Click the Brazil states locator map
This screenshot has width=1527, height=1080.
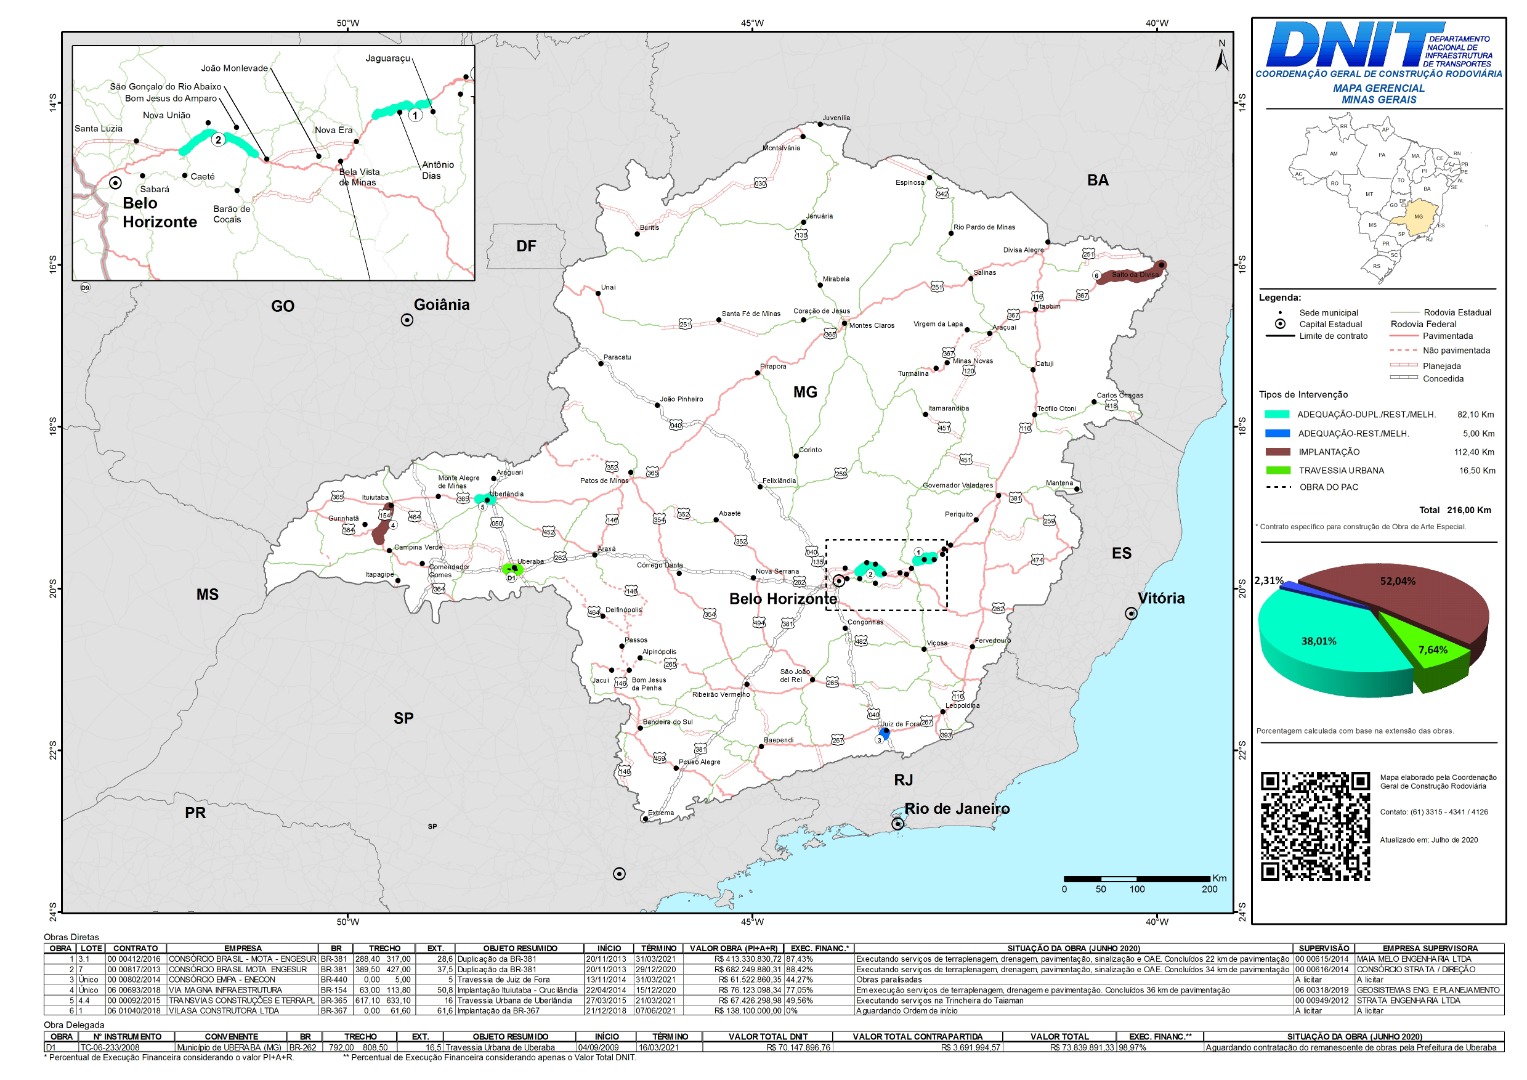[1379, 199]
